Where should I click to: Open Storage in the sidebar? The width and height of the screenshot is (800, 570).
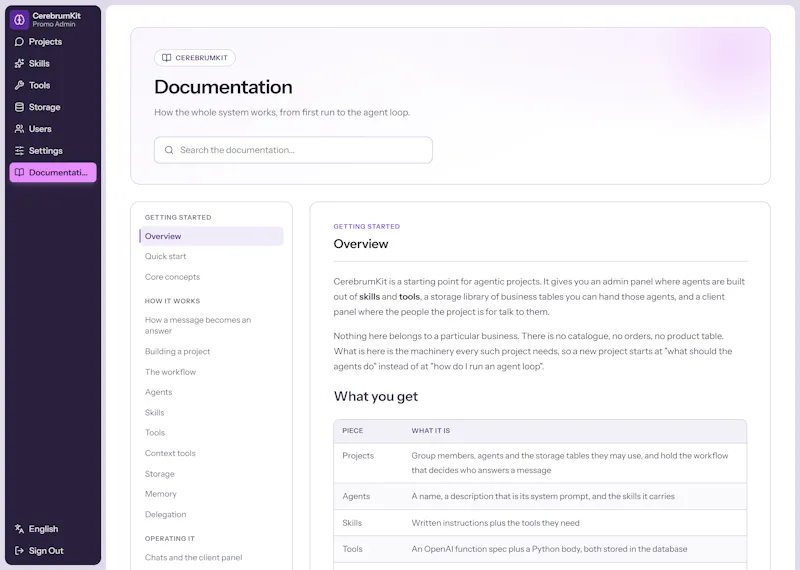click(53, 107)
